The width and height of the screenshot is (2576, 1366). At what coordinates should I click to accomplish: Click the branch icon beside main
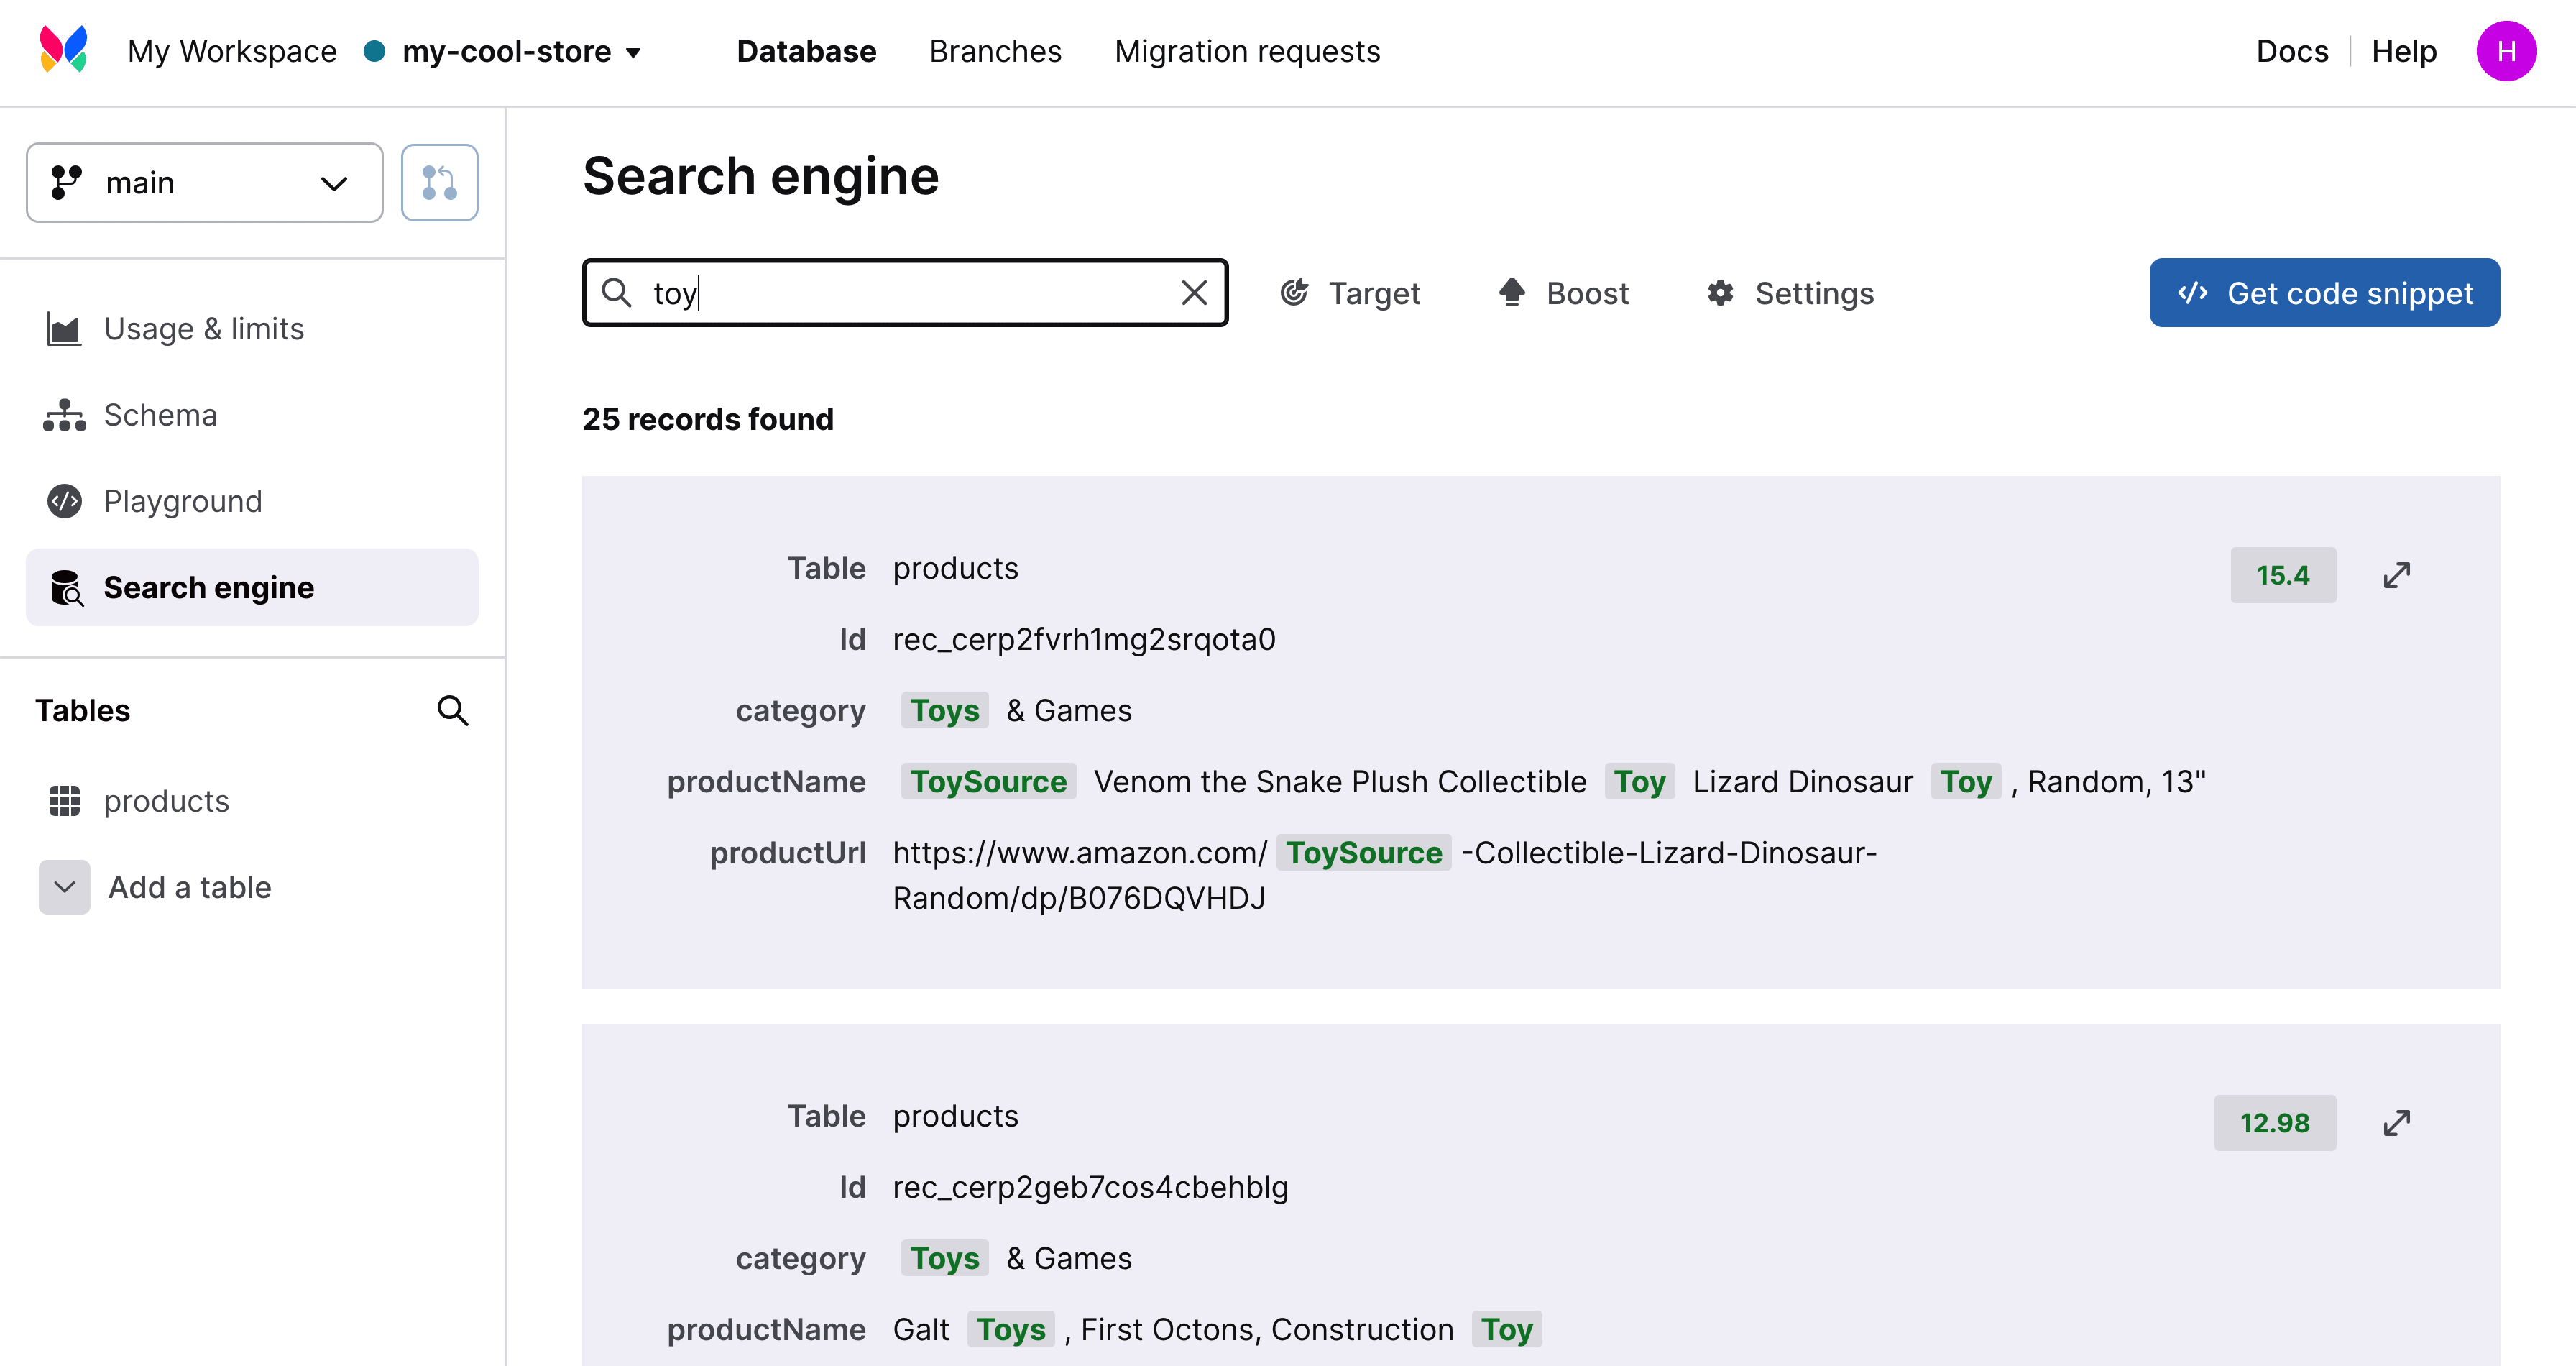(66, 183)
